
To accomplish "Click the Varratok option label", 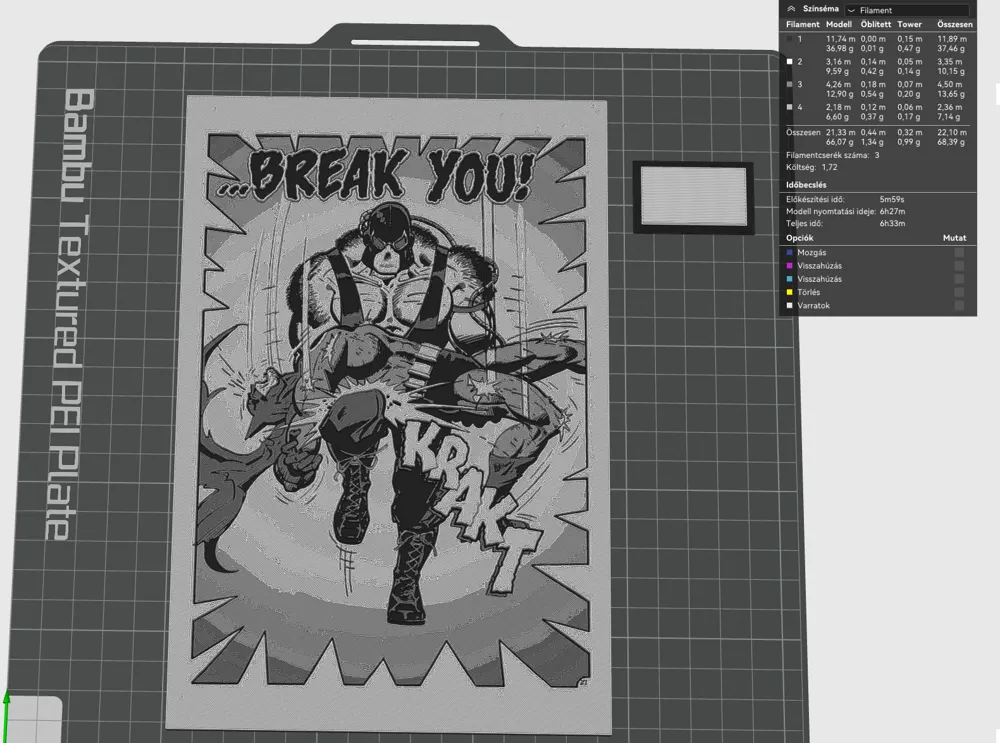I will coord(813,306).
